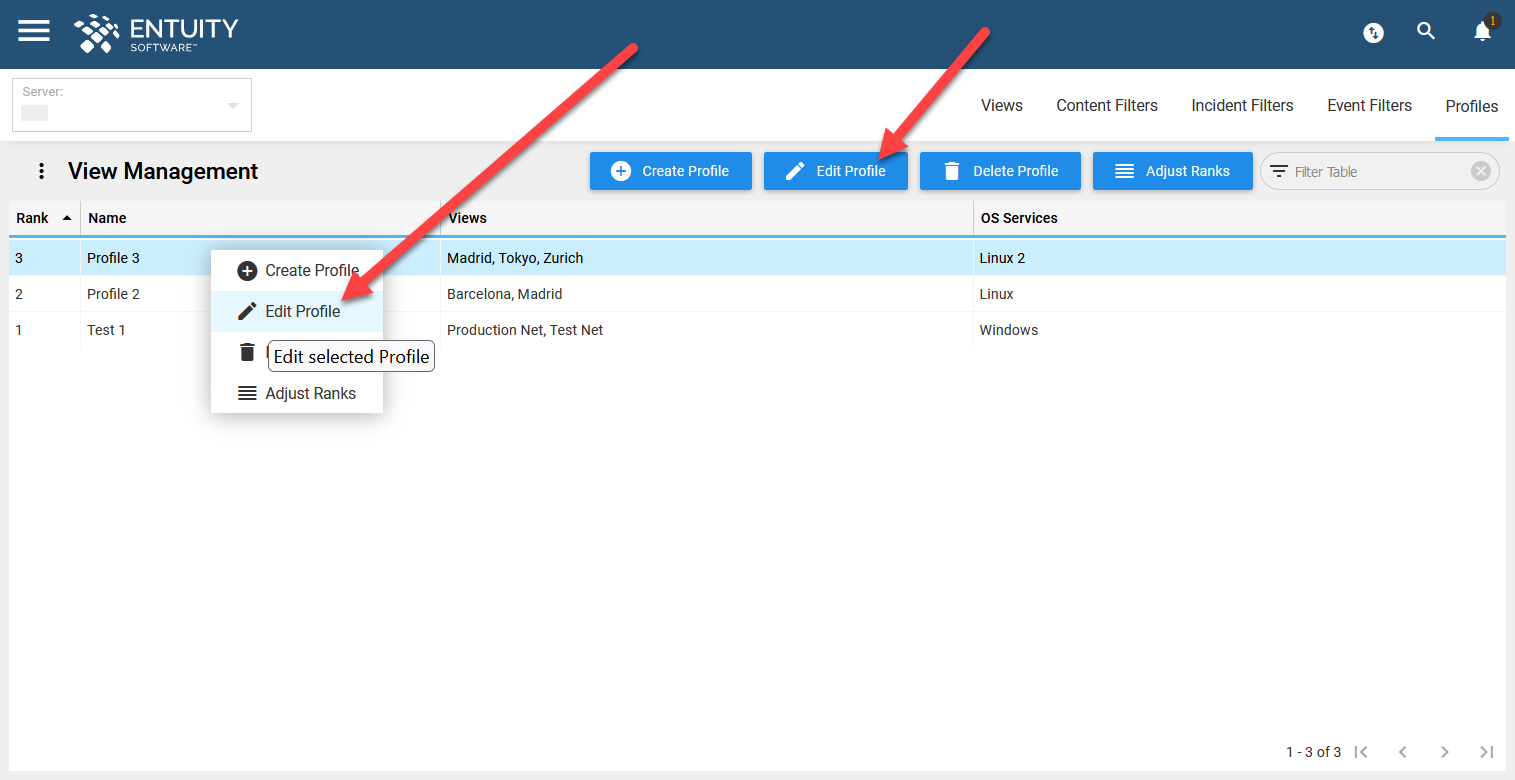Switch to the Content Filters tab
1515x780 pixels.
tap(1107, 105)
